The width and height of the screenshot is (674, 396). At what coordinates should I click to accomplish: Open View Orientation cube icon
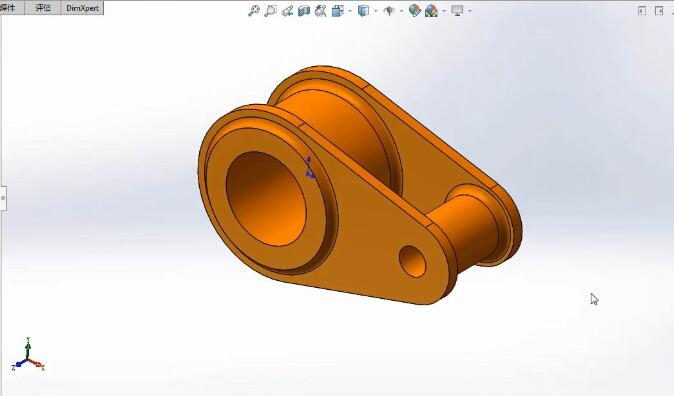coord(338,11)
